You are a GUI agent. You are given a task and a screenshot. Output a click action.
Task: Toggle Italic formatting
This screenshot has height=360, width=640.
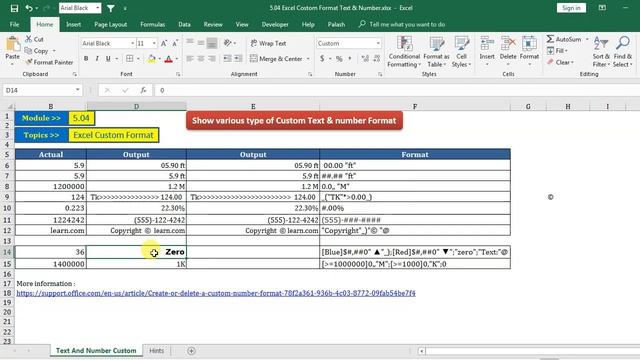(x=97, y=59)
